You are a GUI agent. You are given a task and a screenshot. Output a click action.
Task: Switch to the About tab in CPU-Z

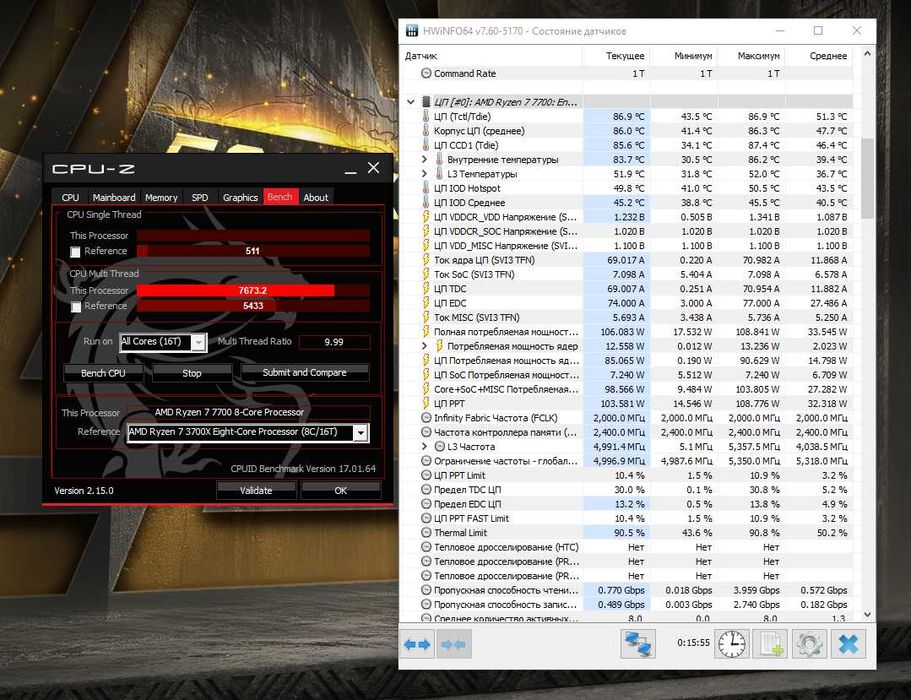coord(316,198)
